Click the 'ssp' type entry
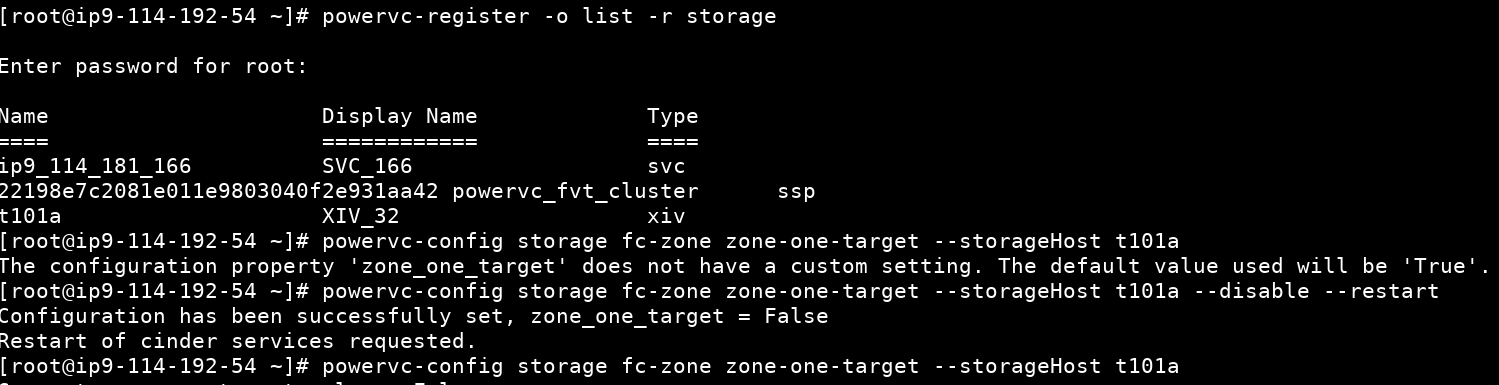1499x385 pixels. pyautogui.click(x=796, y=191)
